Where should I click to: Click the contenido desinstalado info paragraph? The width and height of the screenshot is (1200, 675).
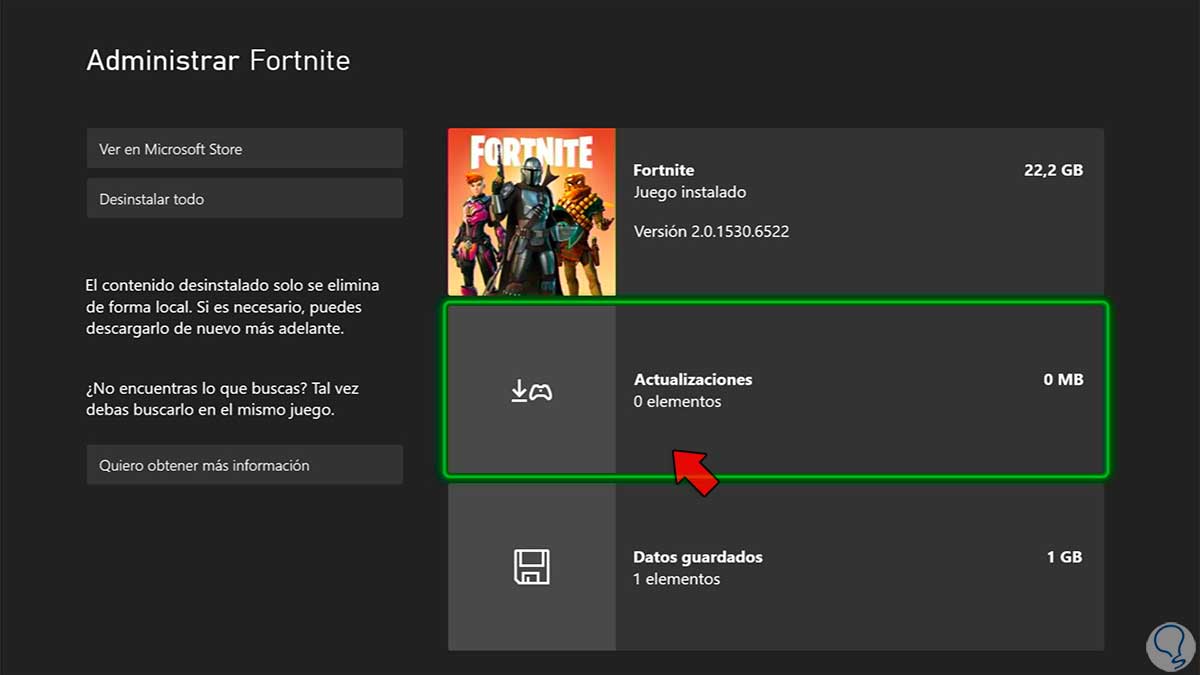click(x=233, y=307)
